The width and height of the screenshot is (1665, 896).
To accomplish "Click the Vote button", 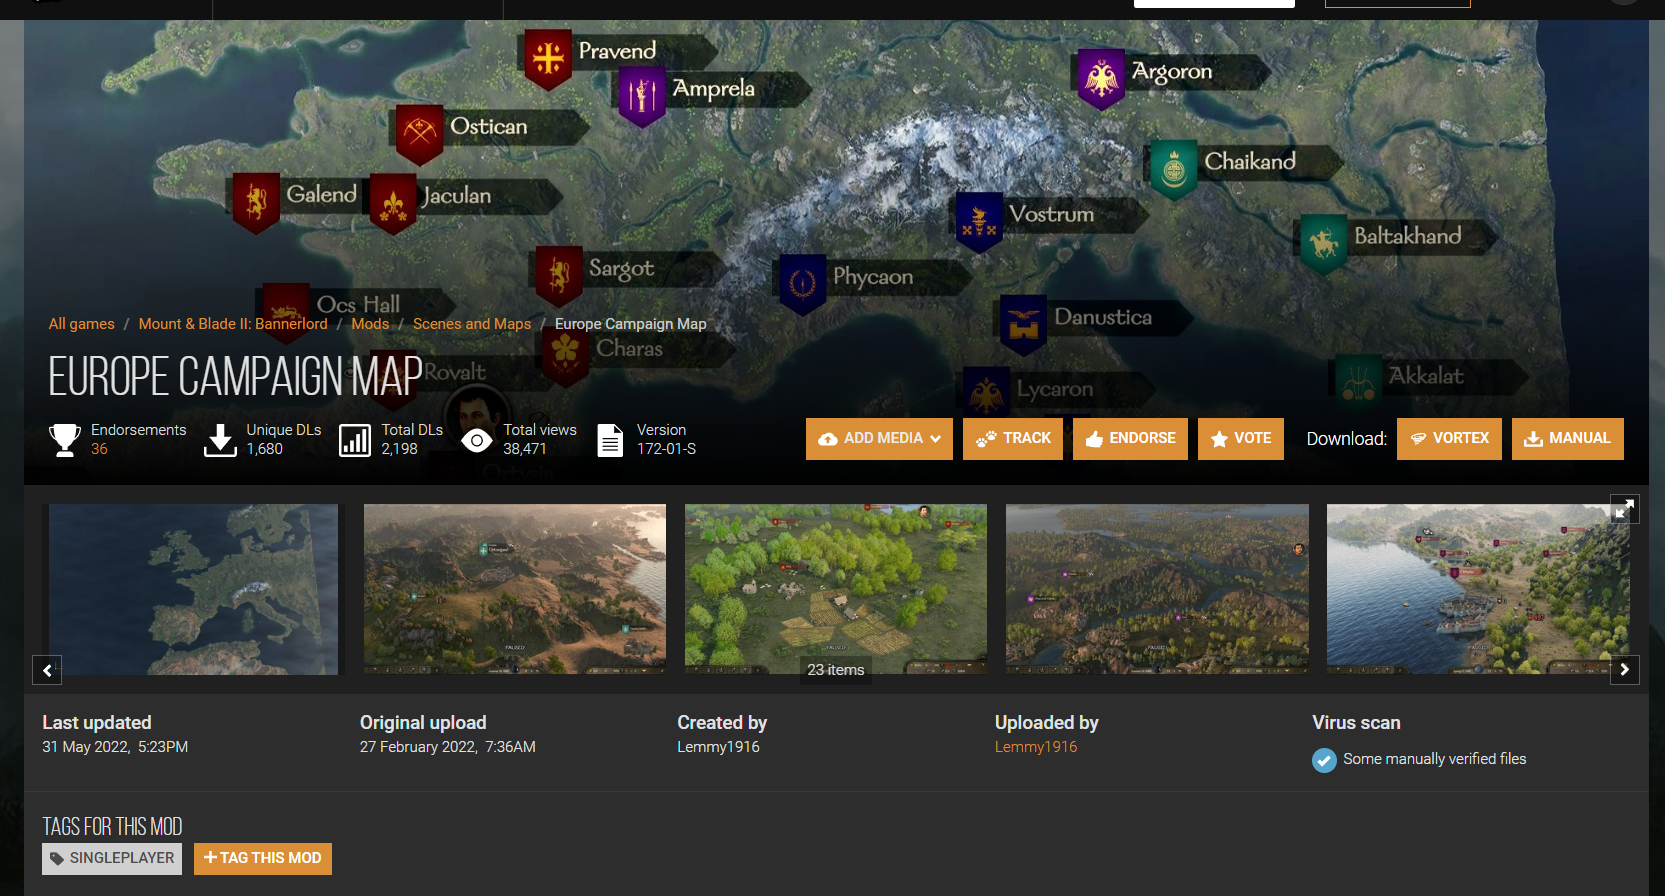I will coord(1241,439).
